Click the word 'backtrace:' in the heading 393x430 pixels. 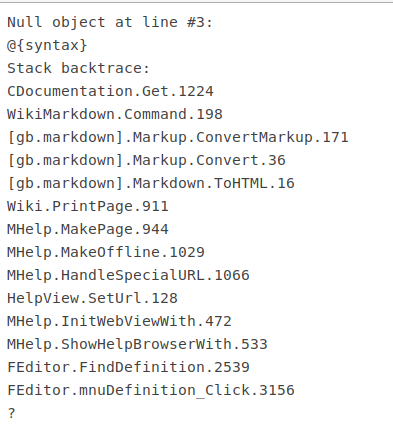(105, 68)
